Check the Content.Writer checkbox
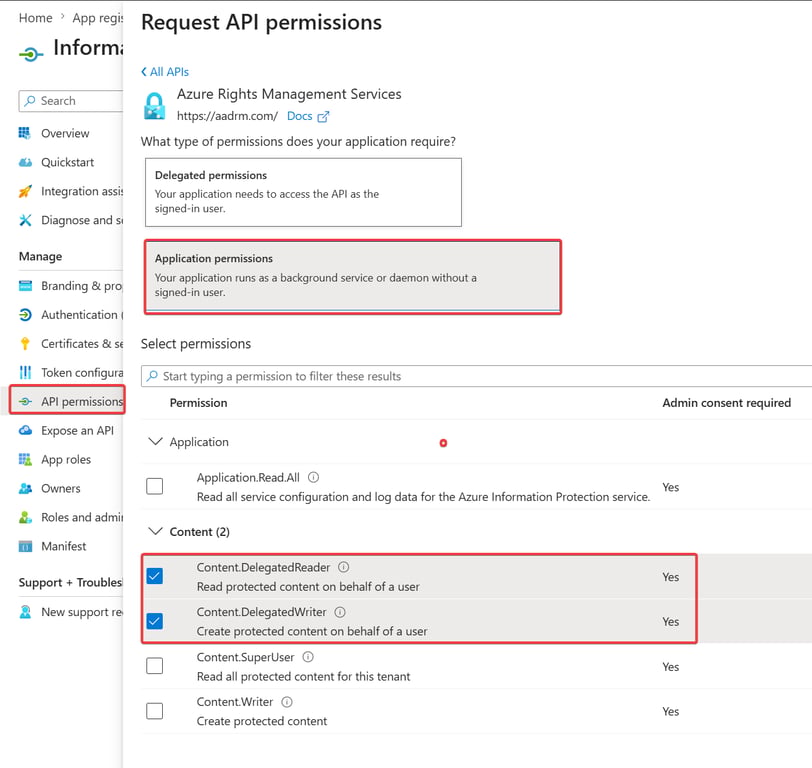The width and height of the screenshot is (812, 768). tap(154, 711)
